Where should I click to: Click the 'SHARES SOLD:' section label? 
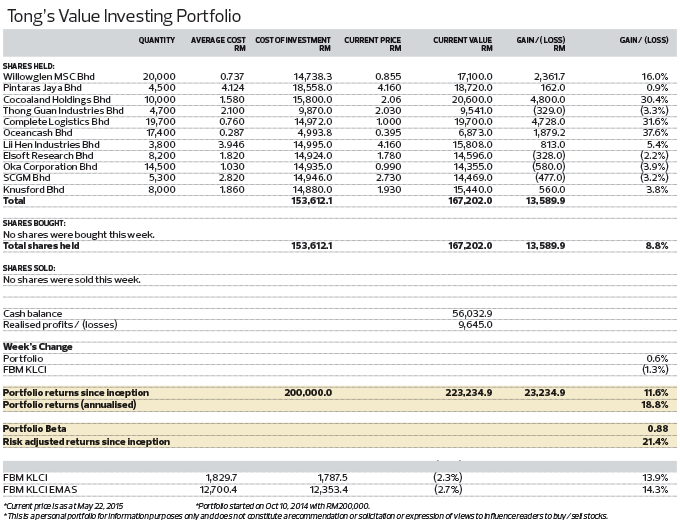point(29,268)
